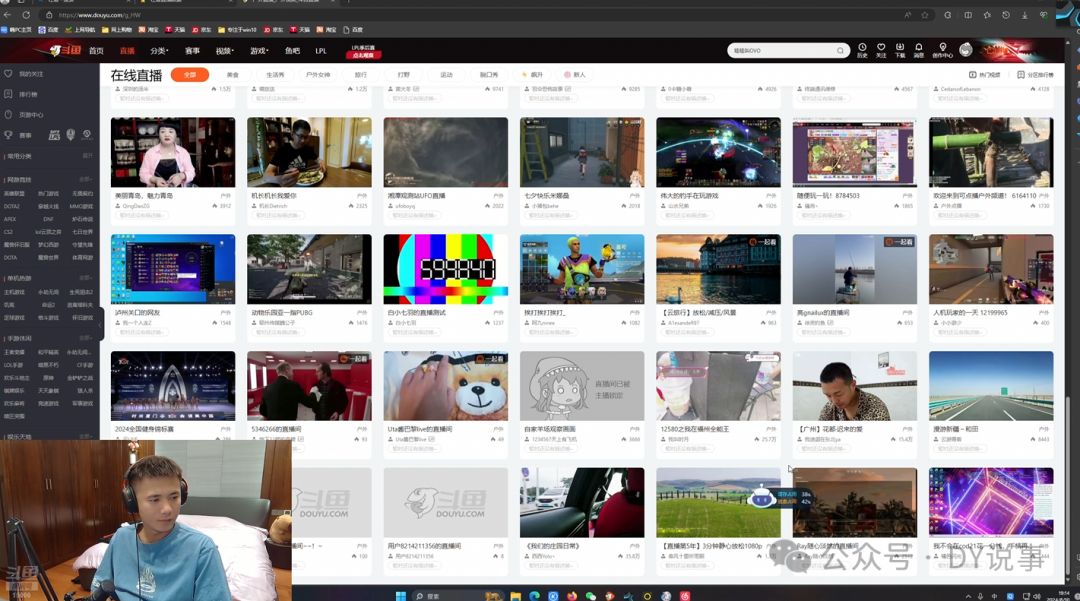Add page to favorites with star icon

click(925, 14)
